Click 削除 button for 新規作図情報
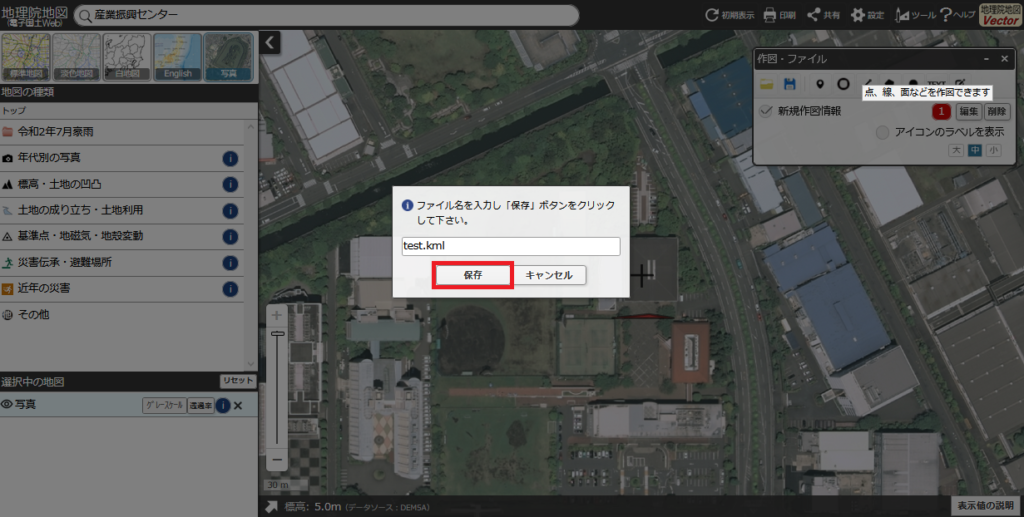This screenshot has width=1024, height=517. 997,112
